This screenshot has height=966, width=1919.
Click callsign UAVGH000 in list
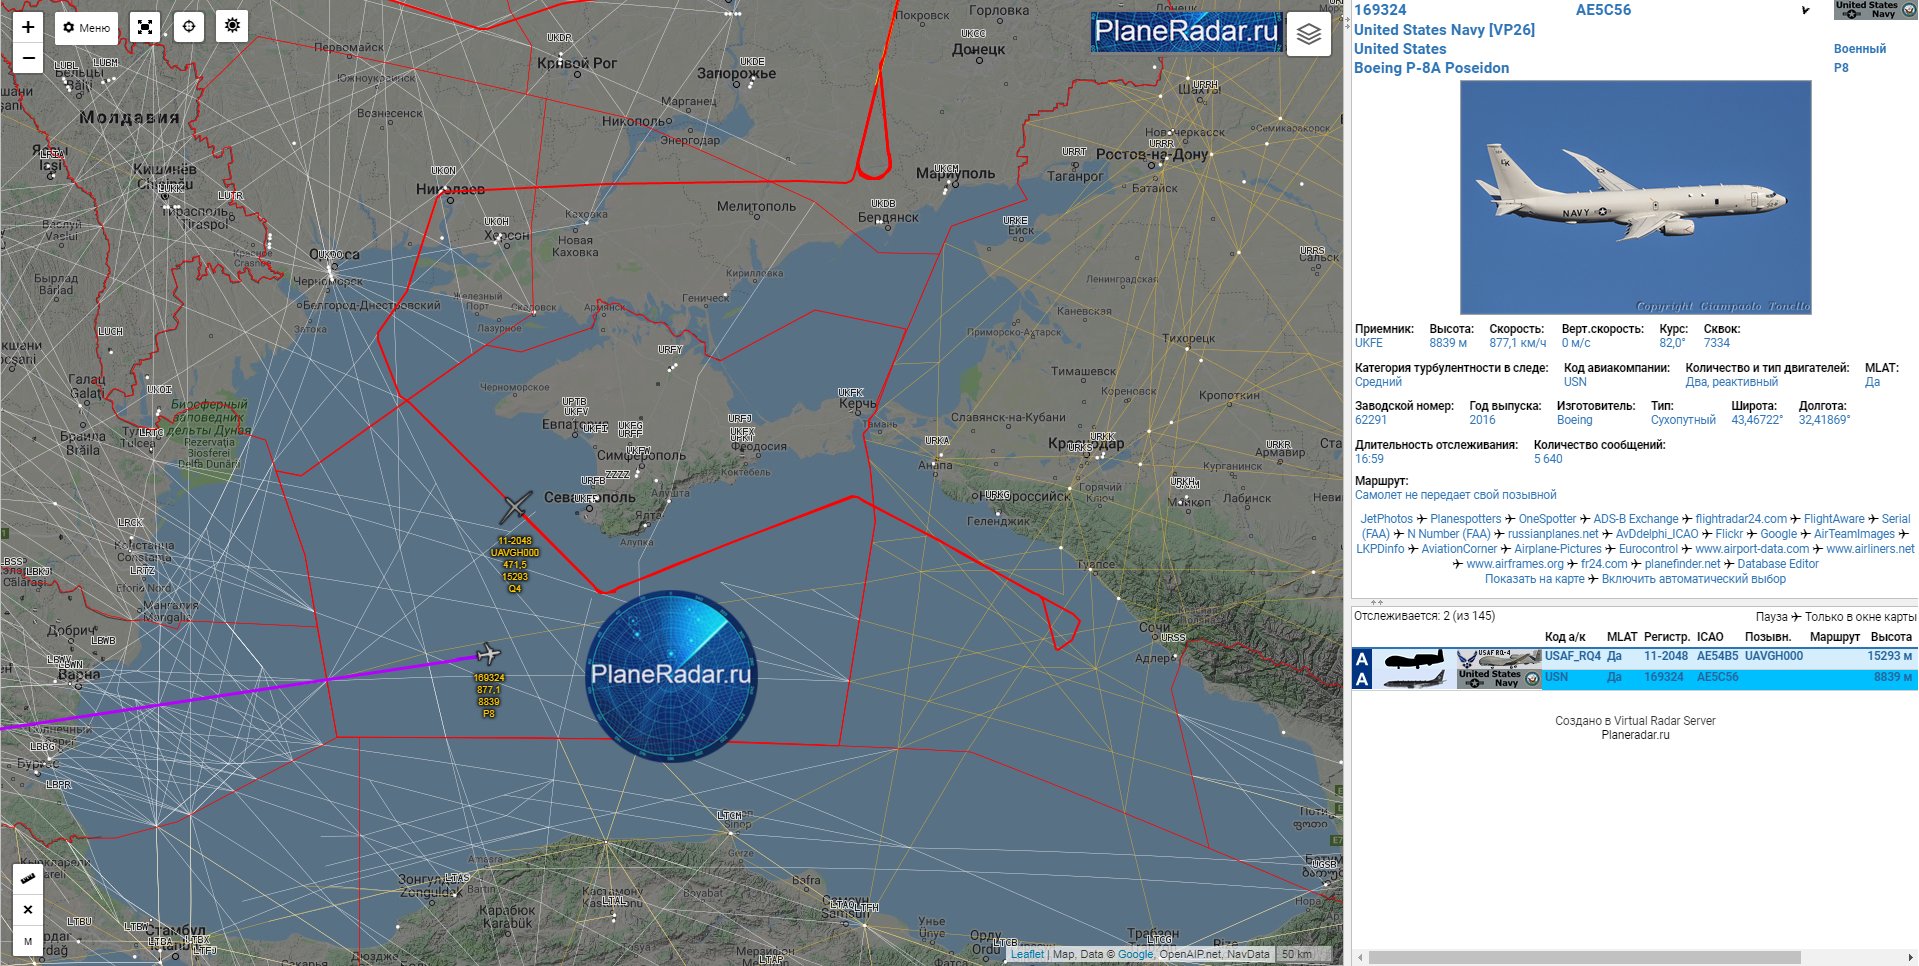pos(1774,657)
